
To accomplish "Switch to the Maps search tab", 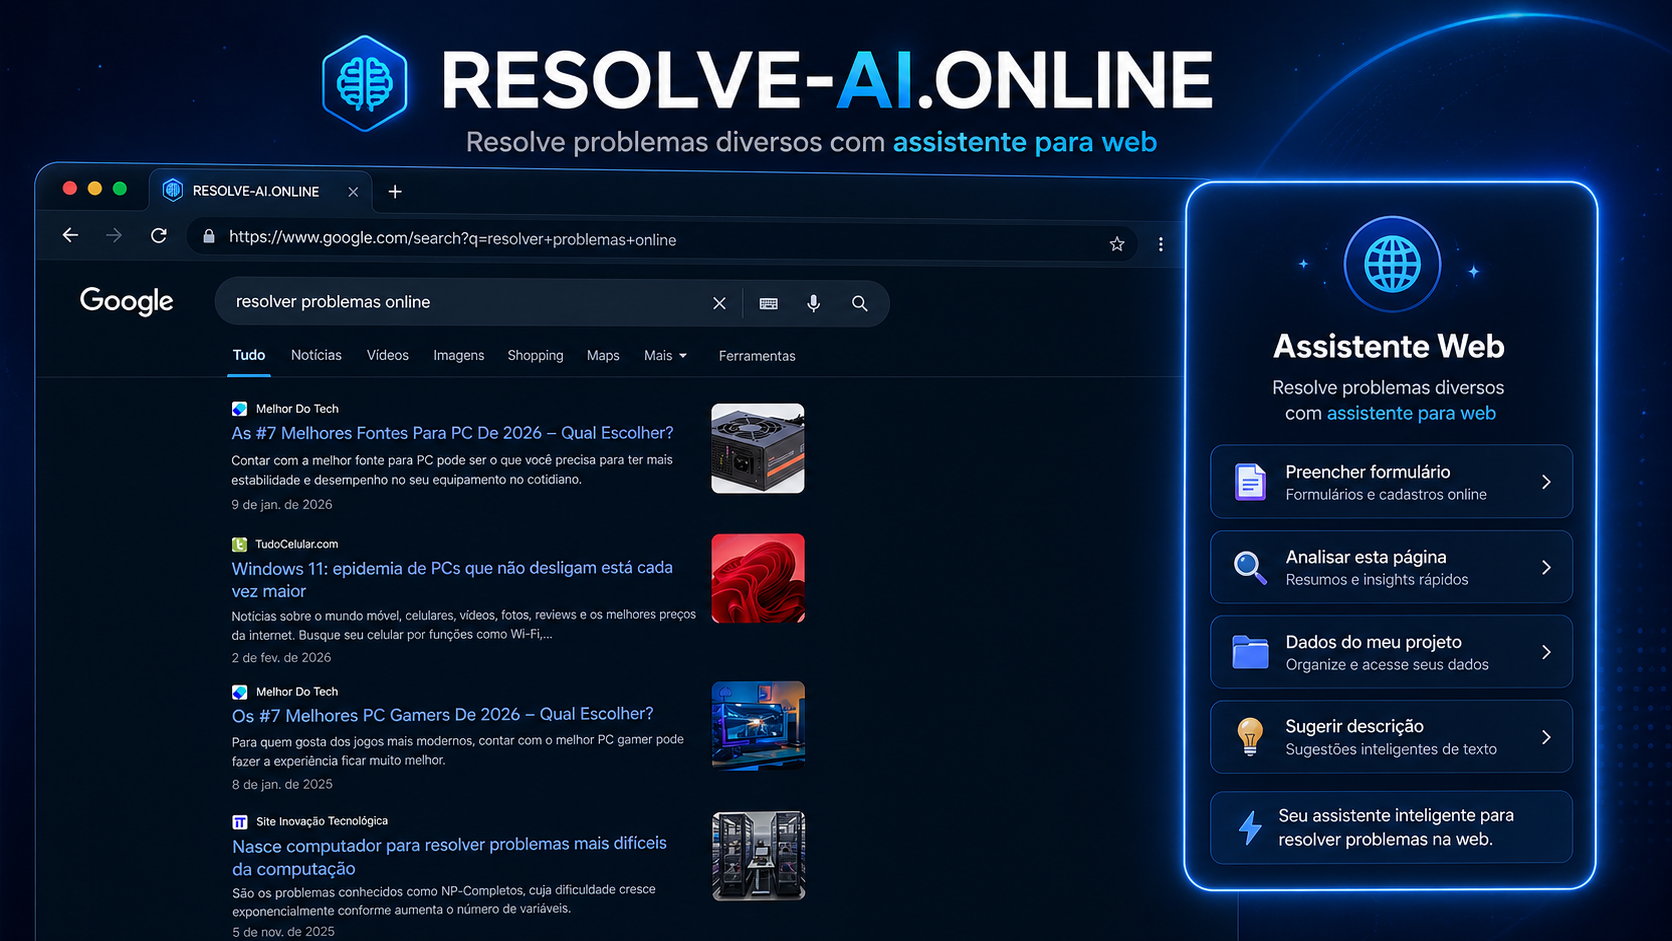I will click(x=603, y=356).
